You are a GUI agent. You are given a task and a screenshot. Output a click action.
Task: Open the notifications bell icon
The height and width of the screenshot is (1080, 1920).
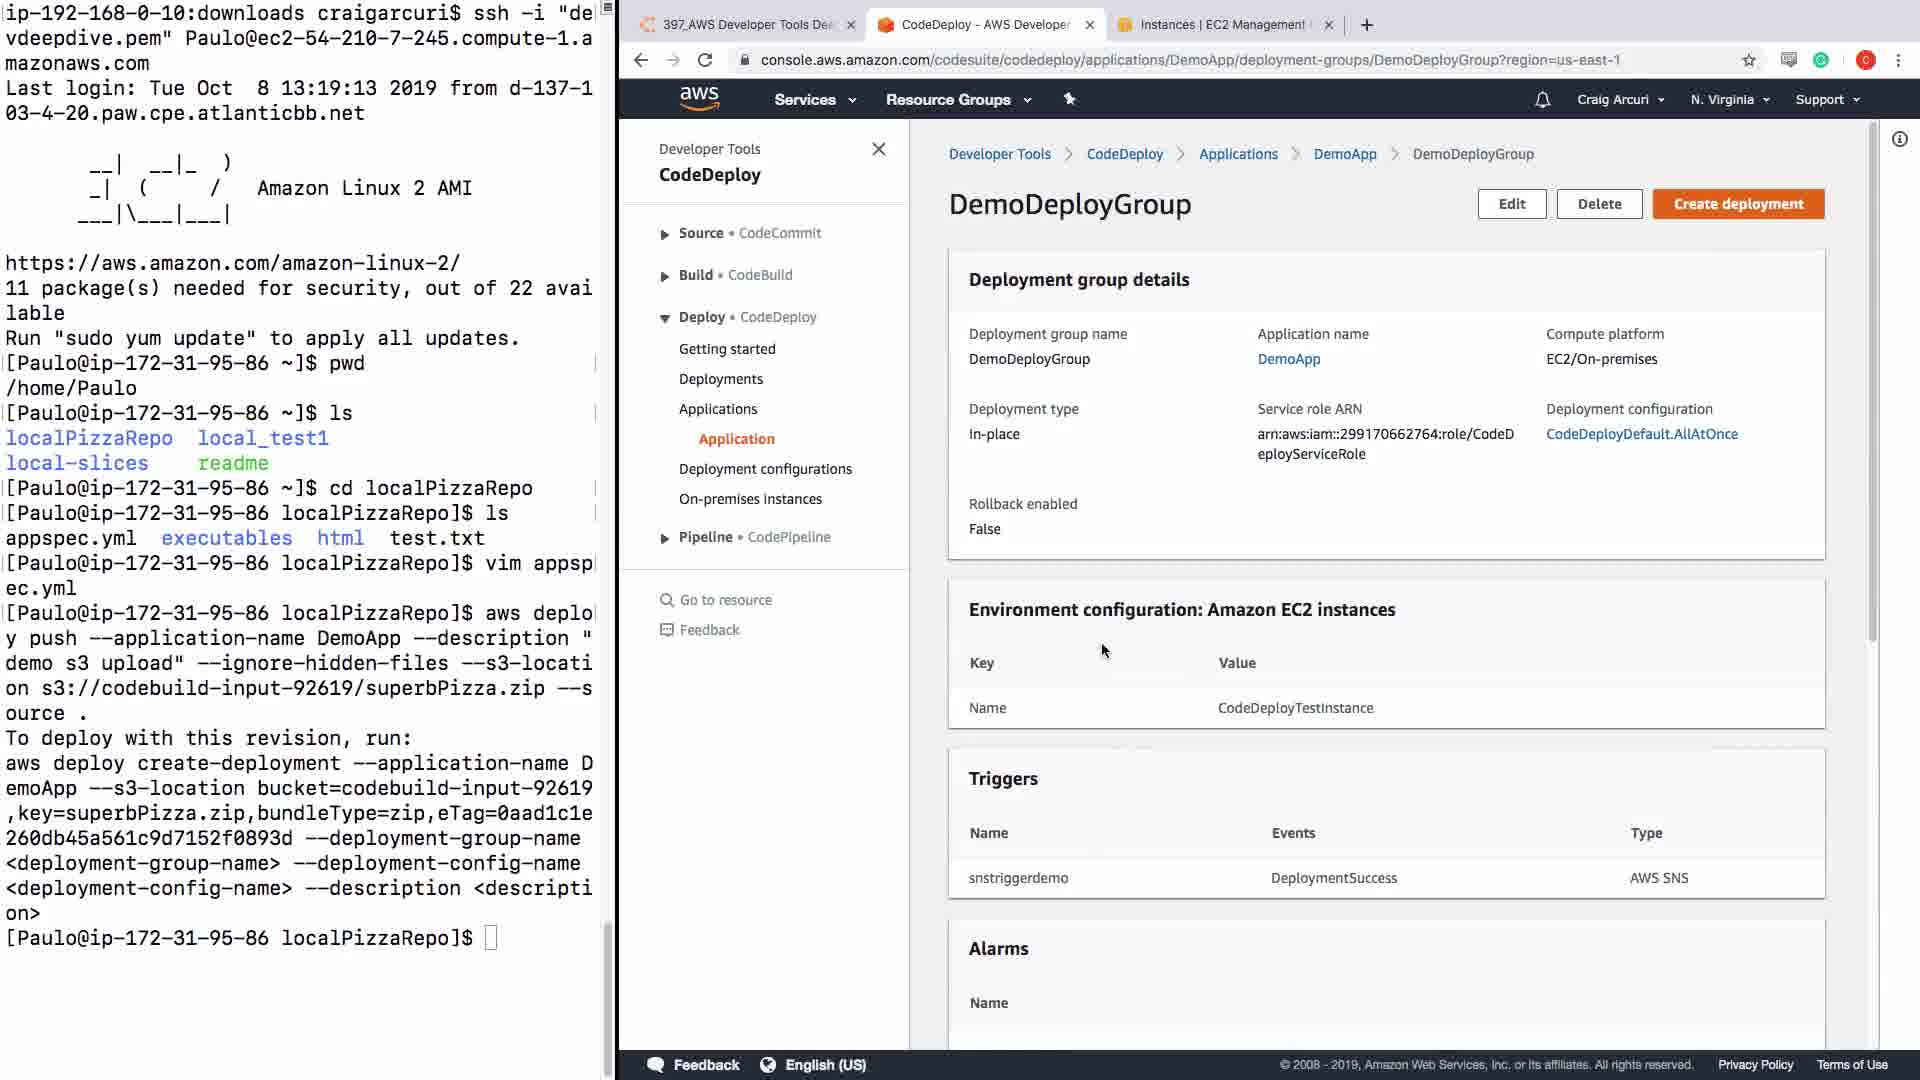(1542, 99)
